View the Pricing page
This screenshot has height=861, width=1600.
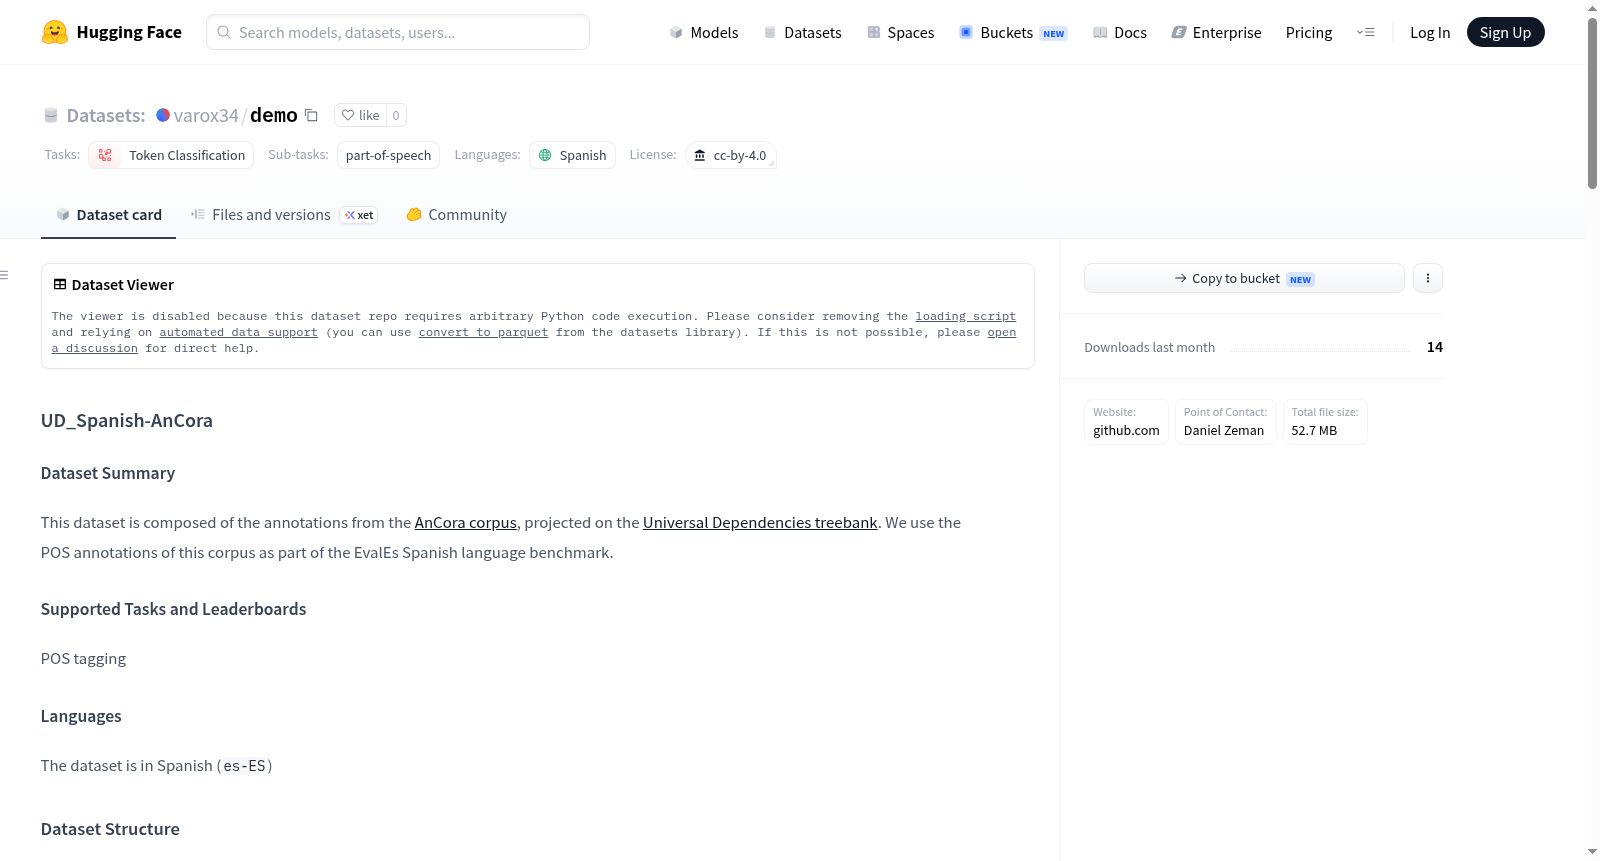[x=1309, y=32]
